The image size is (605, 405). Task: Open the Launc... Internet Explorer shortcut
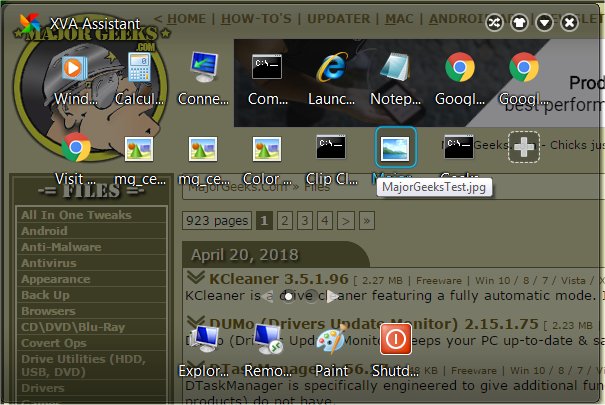tap(331, 80)
